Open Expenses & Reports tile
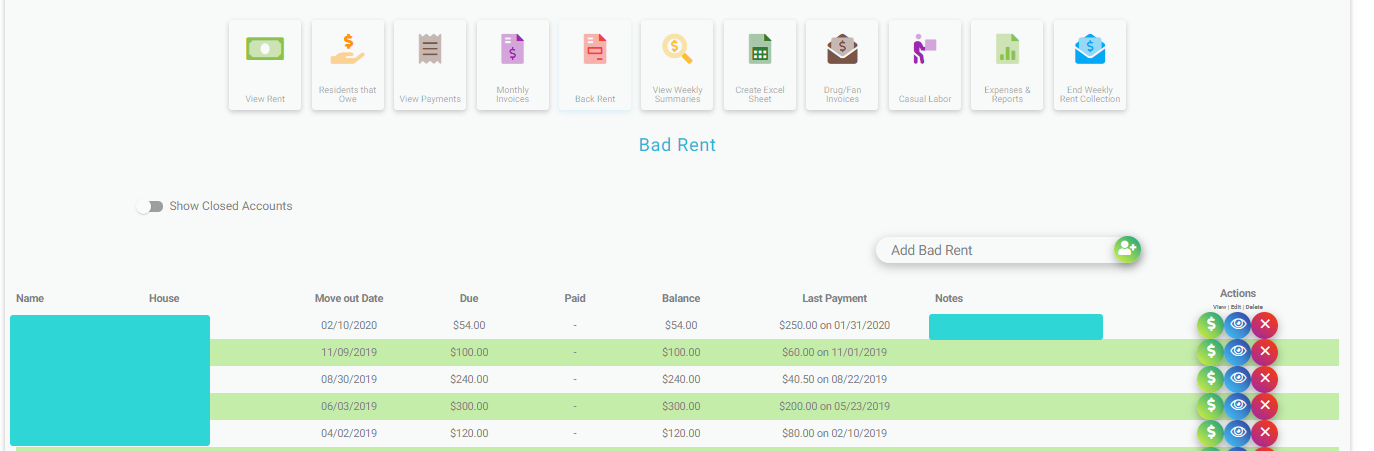 coord(1007,65)
